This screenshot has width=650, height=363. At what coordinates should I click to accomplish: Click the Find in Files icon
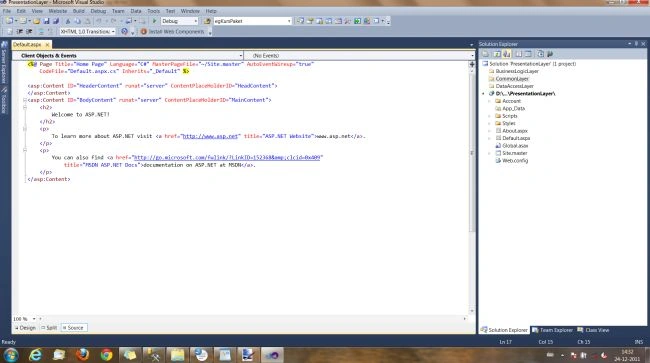point(207,21)
